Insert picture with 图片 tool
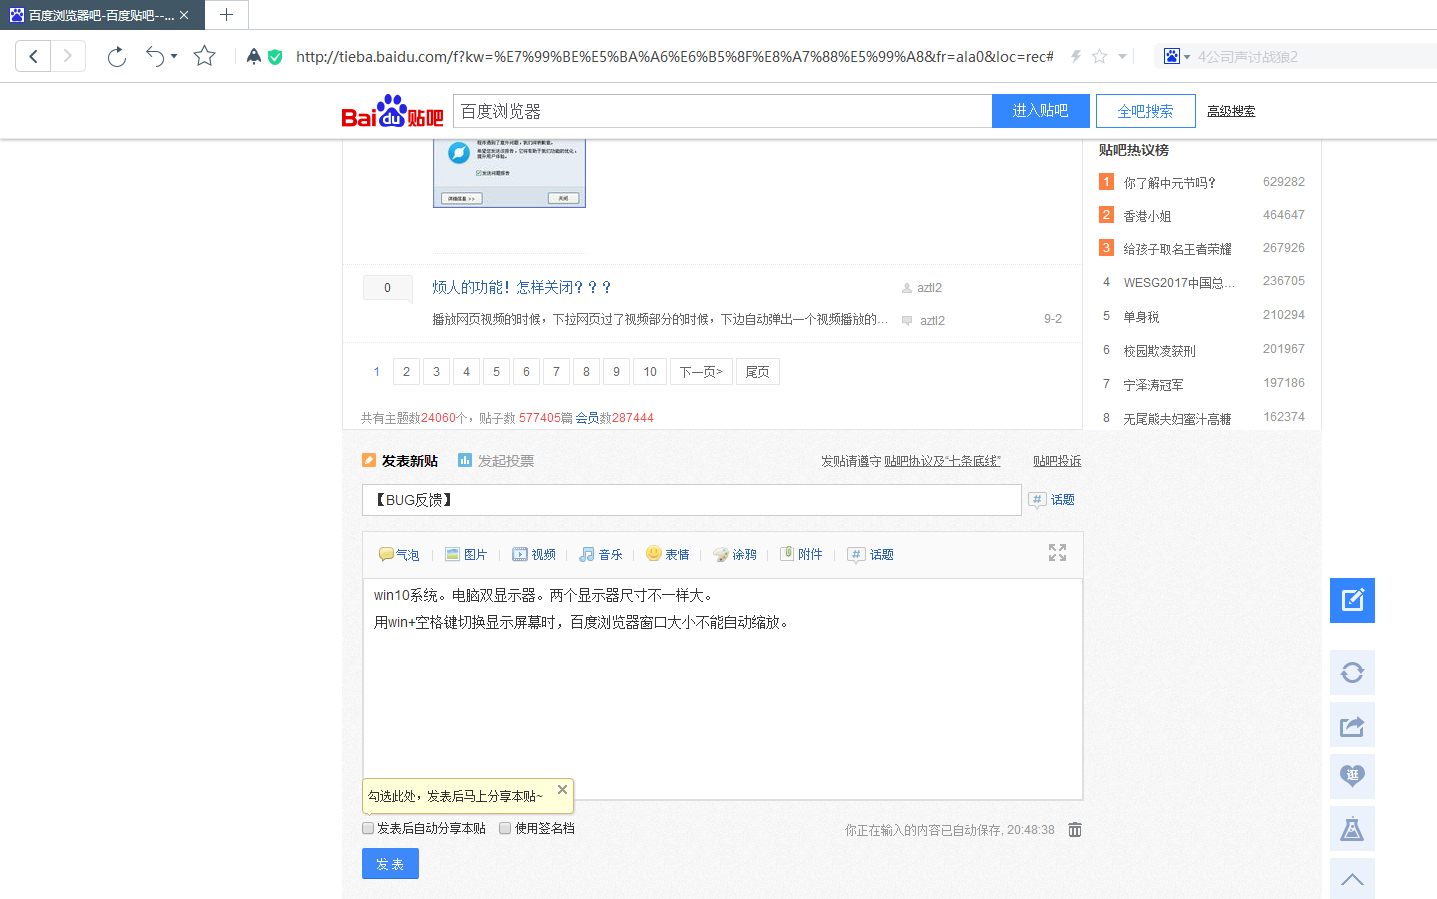This screenshot has width=1437, height=899. pos(466,554)
